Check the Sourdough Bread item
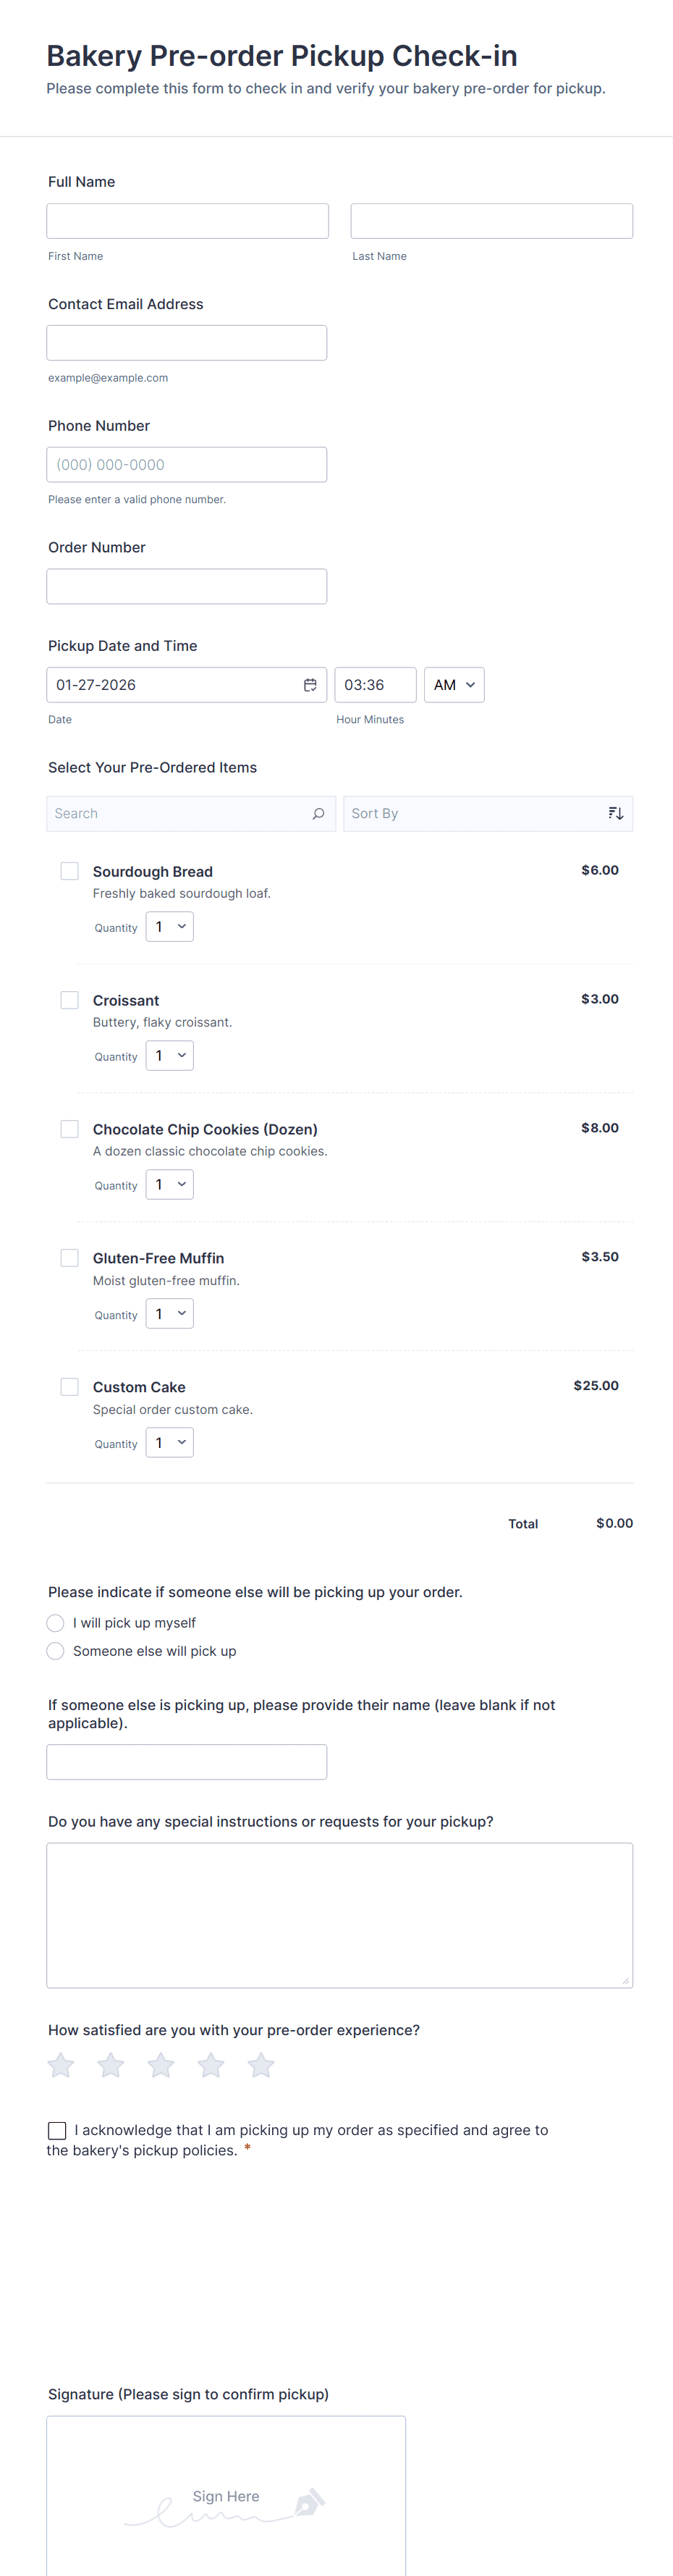 [70, 871]
